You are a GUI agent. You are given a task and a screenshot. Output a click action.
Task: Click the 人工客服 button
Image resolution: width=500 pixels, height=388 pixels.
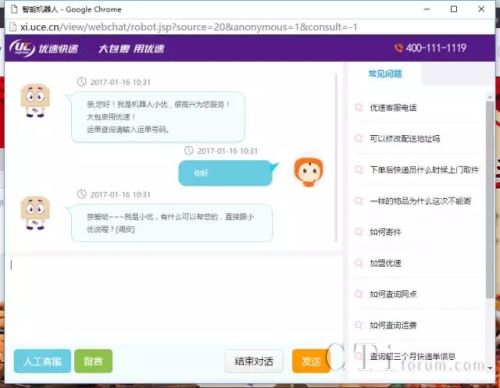tap(42, 361)
